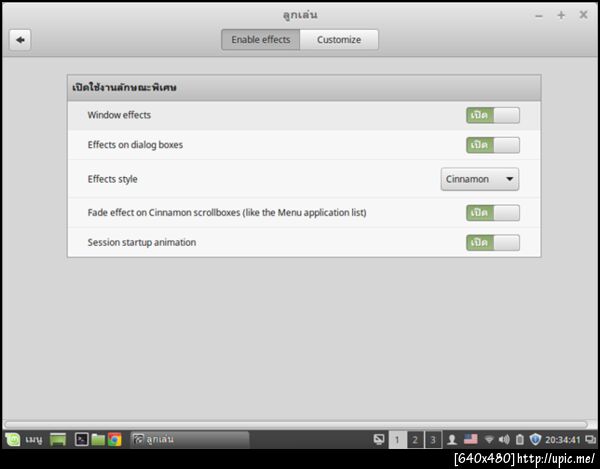Image resolution: width=600 pixels, height=469 pixels.
Task: Toggle Effects on dialog boxes switch
Action: 493,145
